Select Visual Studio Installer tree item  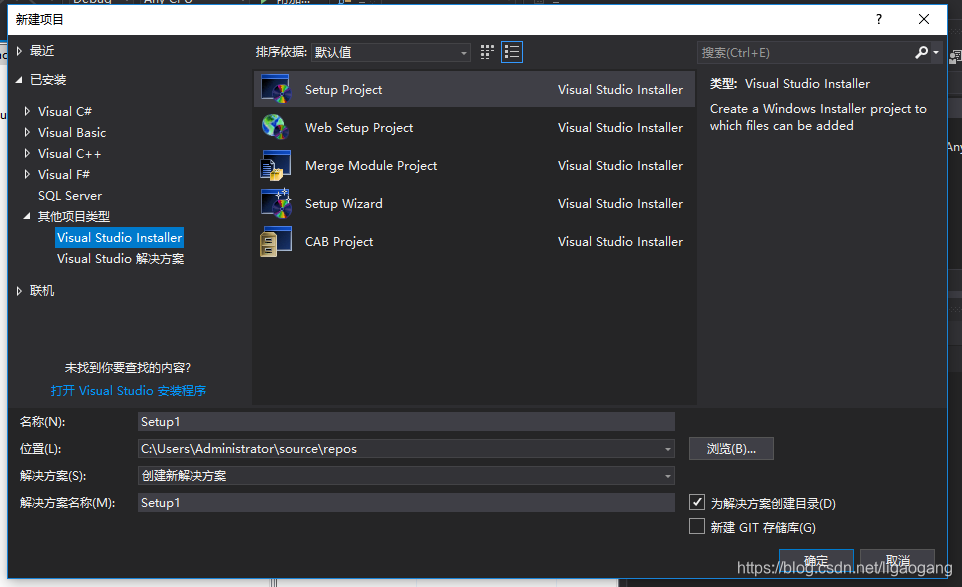(120, 237)
